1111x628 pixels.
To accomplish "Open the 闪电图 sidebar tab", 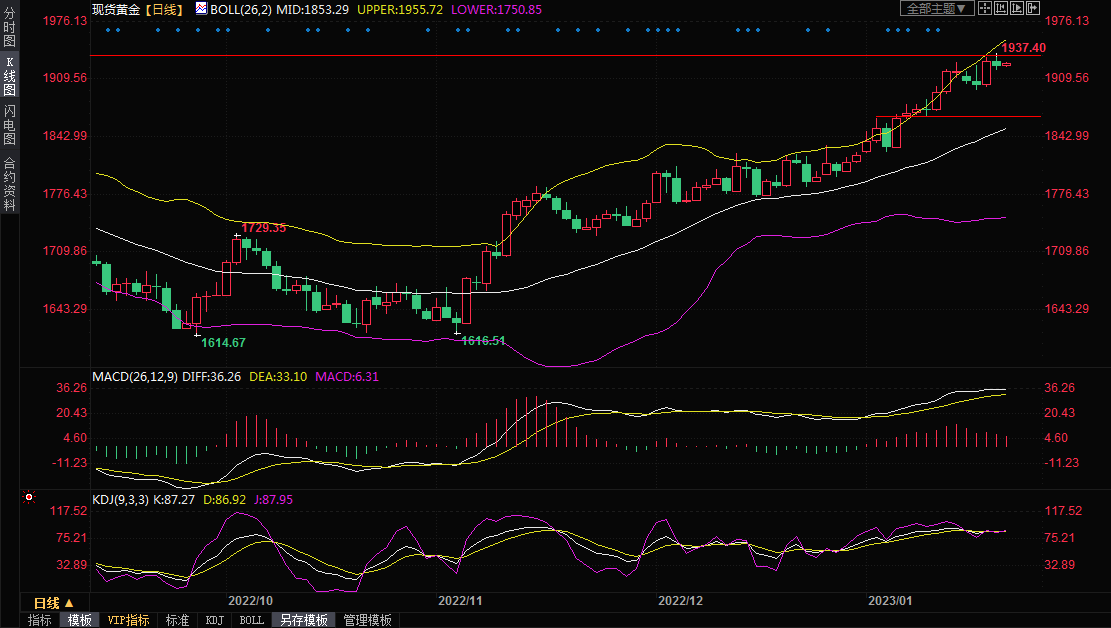I will tap(9, 125).
